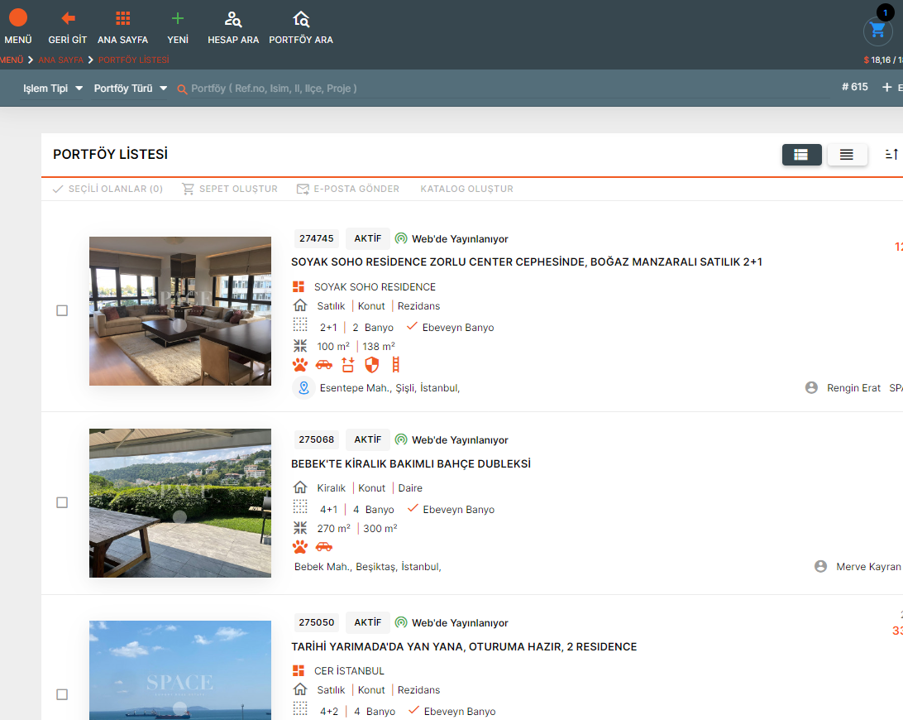Click E-POSTA GÖNDER action
Image resolution: width=903 pixels, height=720 pixels.
tap(348, 189)
